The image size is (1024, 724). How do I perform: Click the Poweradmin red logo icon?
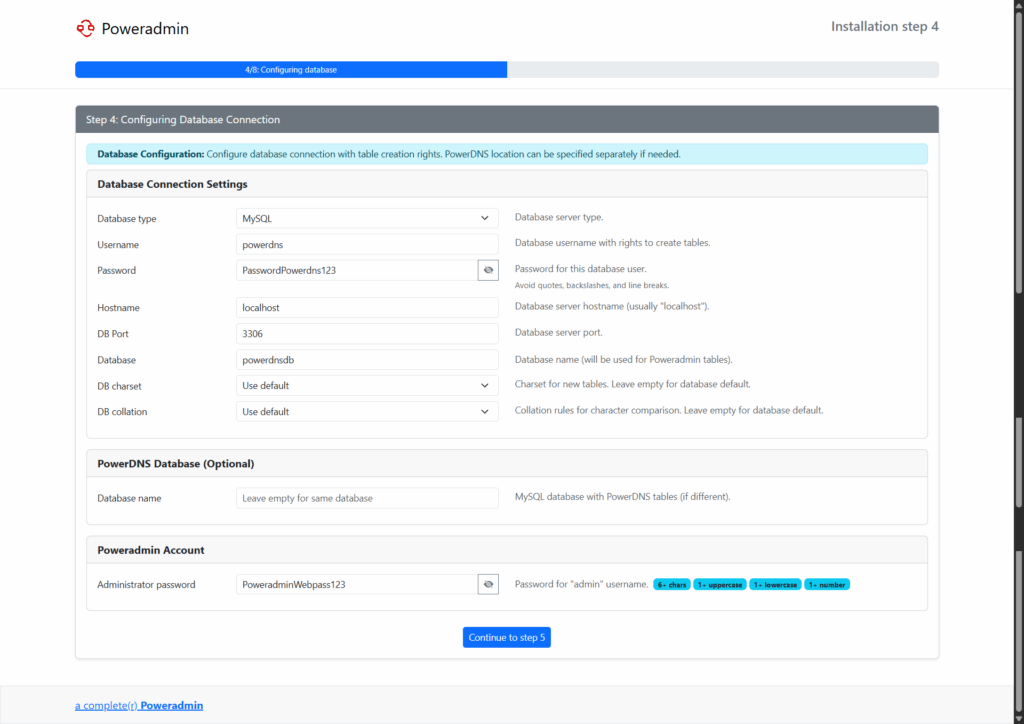pos(86,29)
